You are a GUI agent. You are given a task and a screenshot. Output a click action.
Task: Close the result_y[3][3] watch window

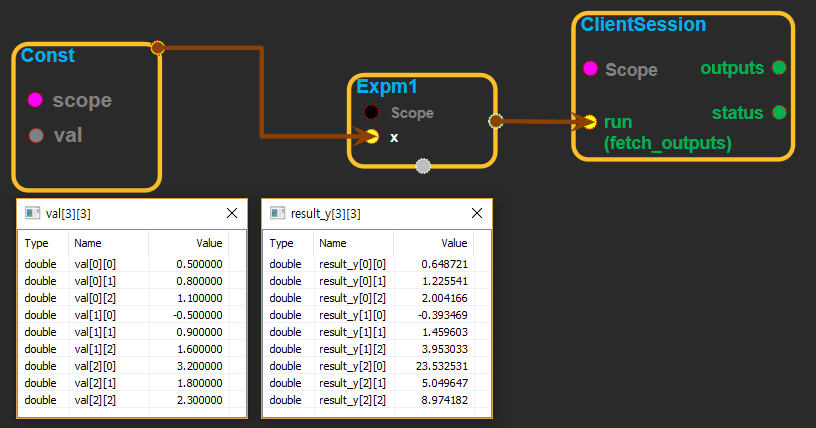pyautogui.click(x=477, y=213)
